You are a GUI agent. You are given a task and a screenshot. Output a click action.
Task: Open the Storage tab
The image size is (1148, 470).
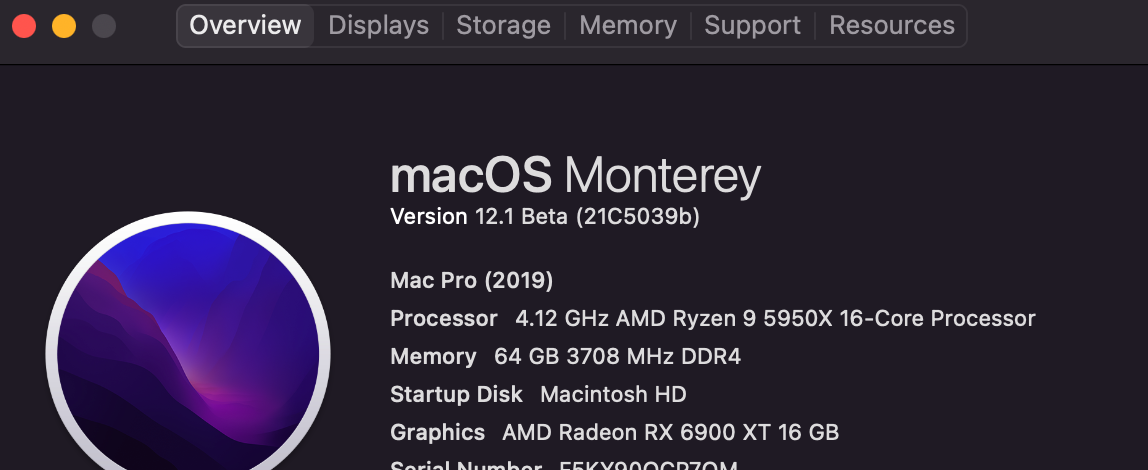503,26
